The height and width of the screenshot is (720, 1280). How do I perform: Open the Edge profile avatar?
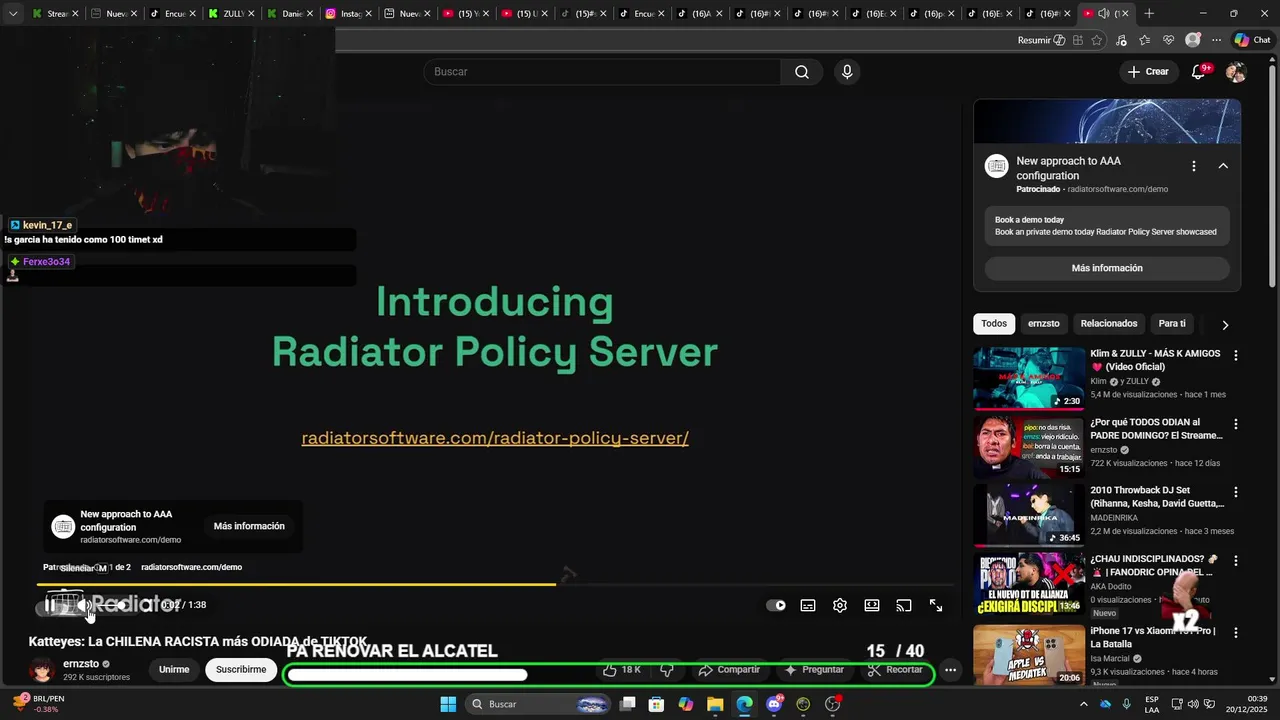1193,40
